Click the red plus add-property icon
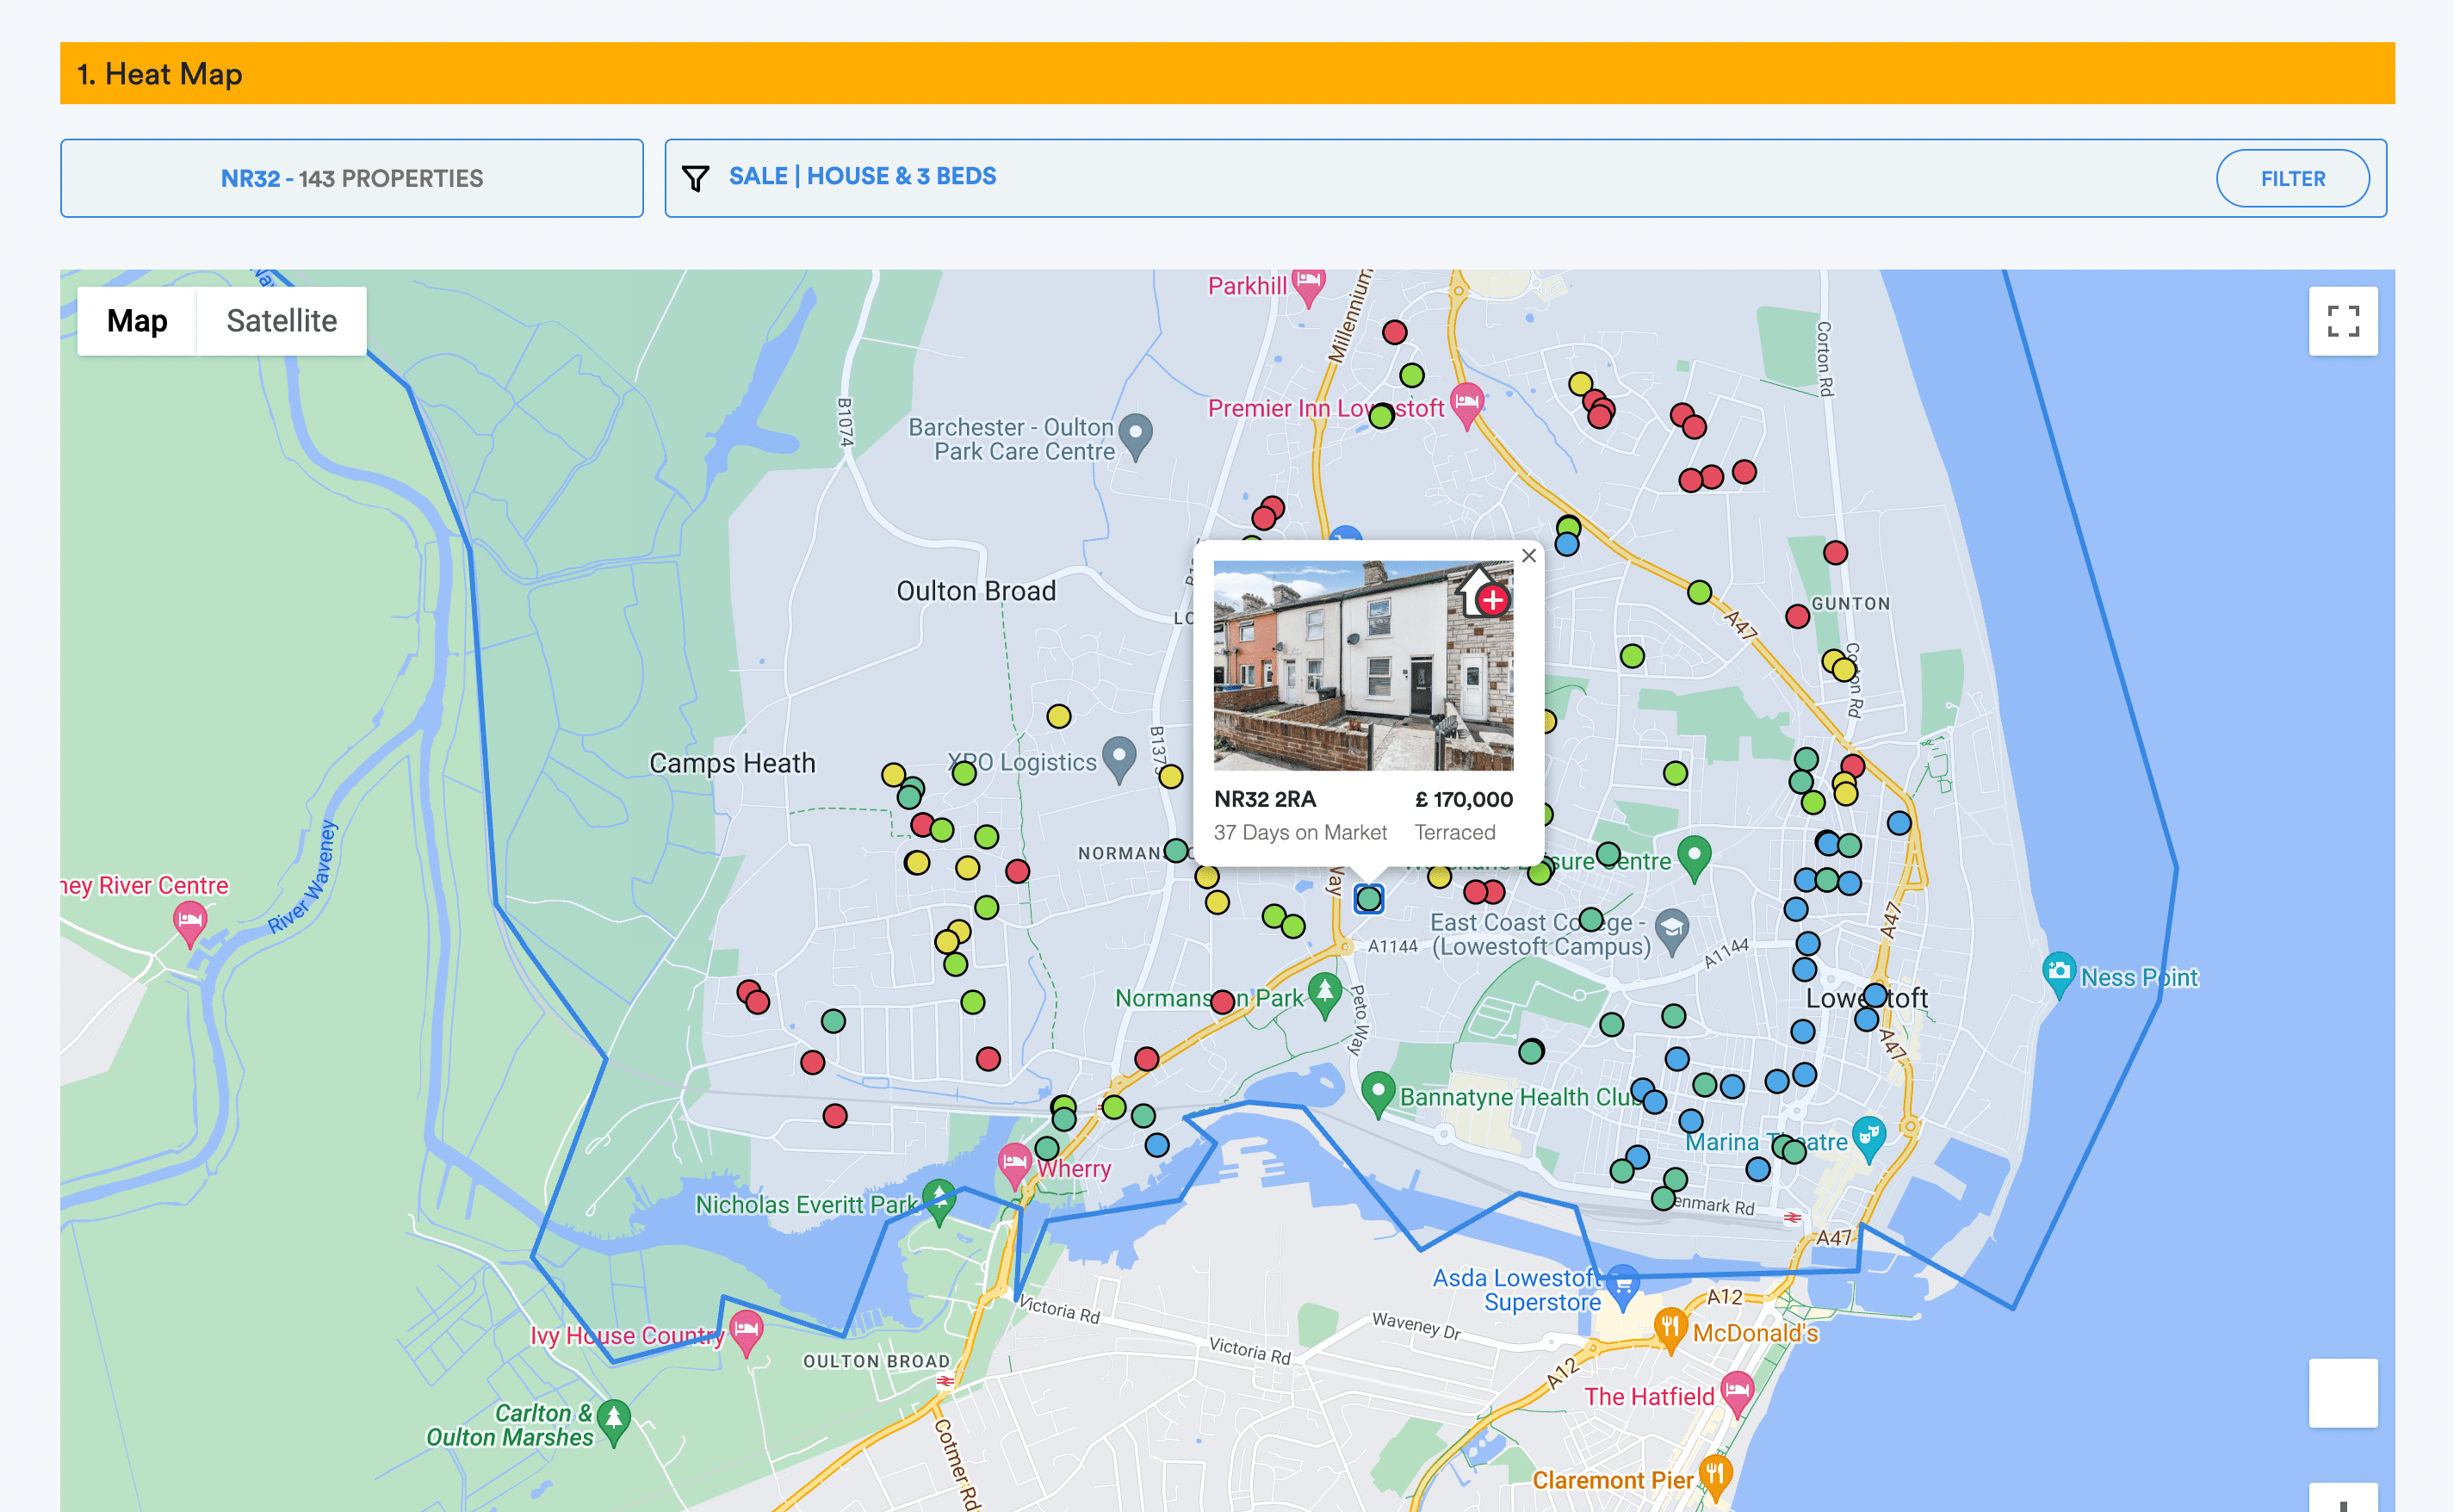 coord(1492,600)
